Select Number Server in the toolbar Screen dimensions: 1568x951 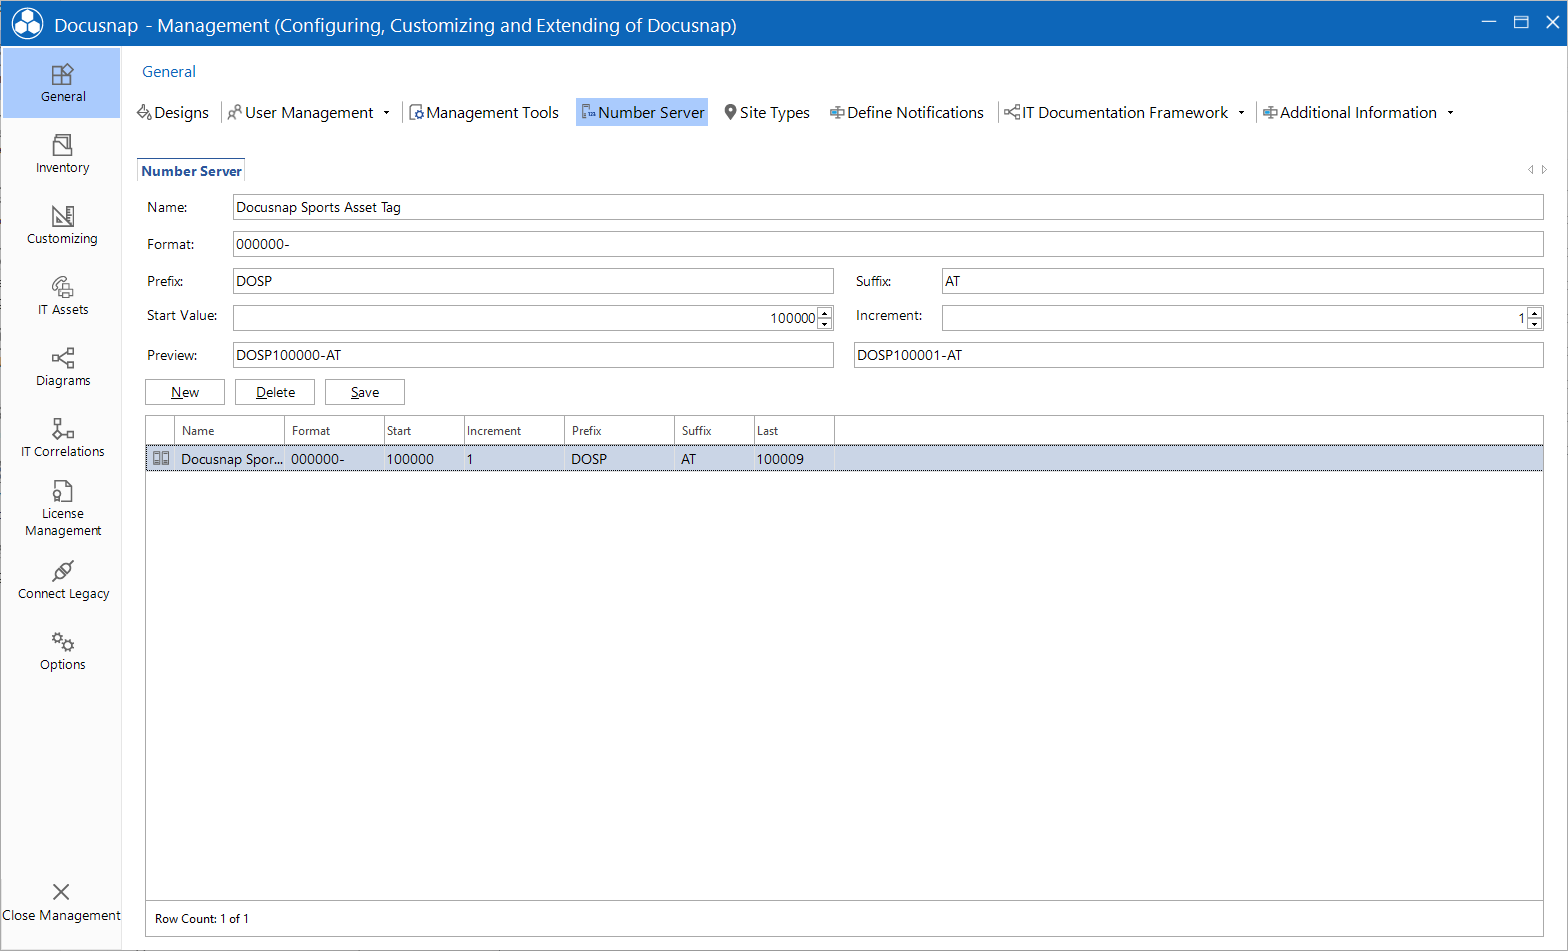642,113
